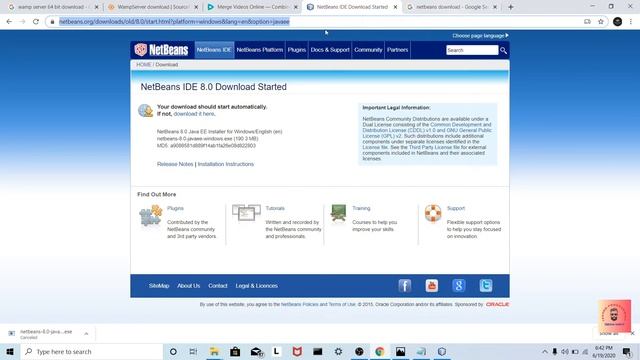Open Task View on taskbar

(x=193, y=351)
